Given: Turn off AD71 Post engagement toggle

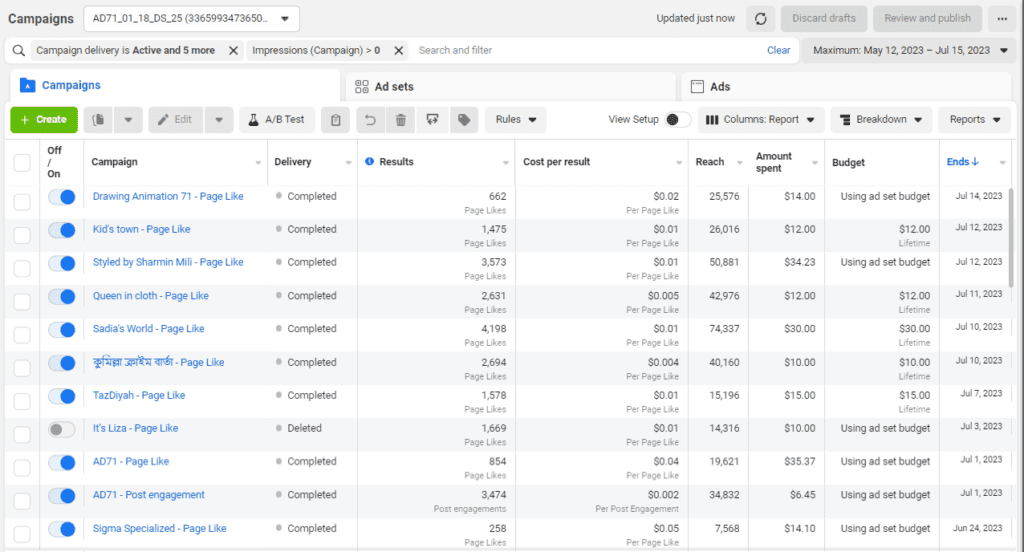Looking at the screenshot, I should tap(62, 496).
